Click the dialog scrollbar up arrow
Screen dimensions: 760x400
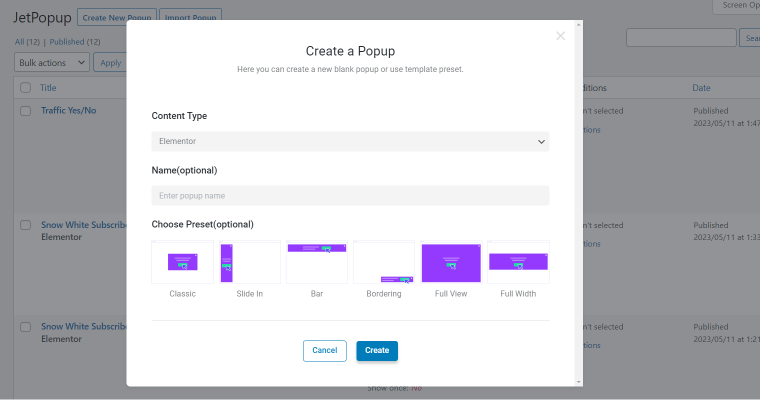click(x=578, y=24)
